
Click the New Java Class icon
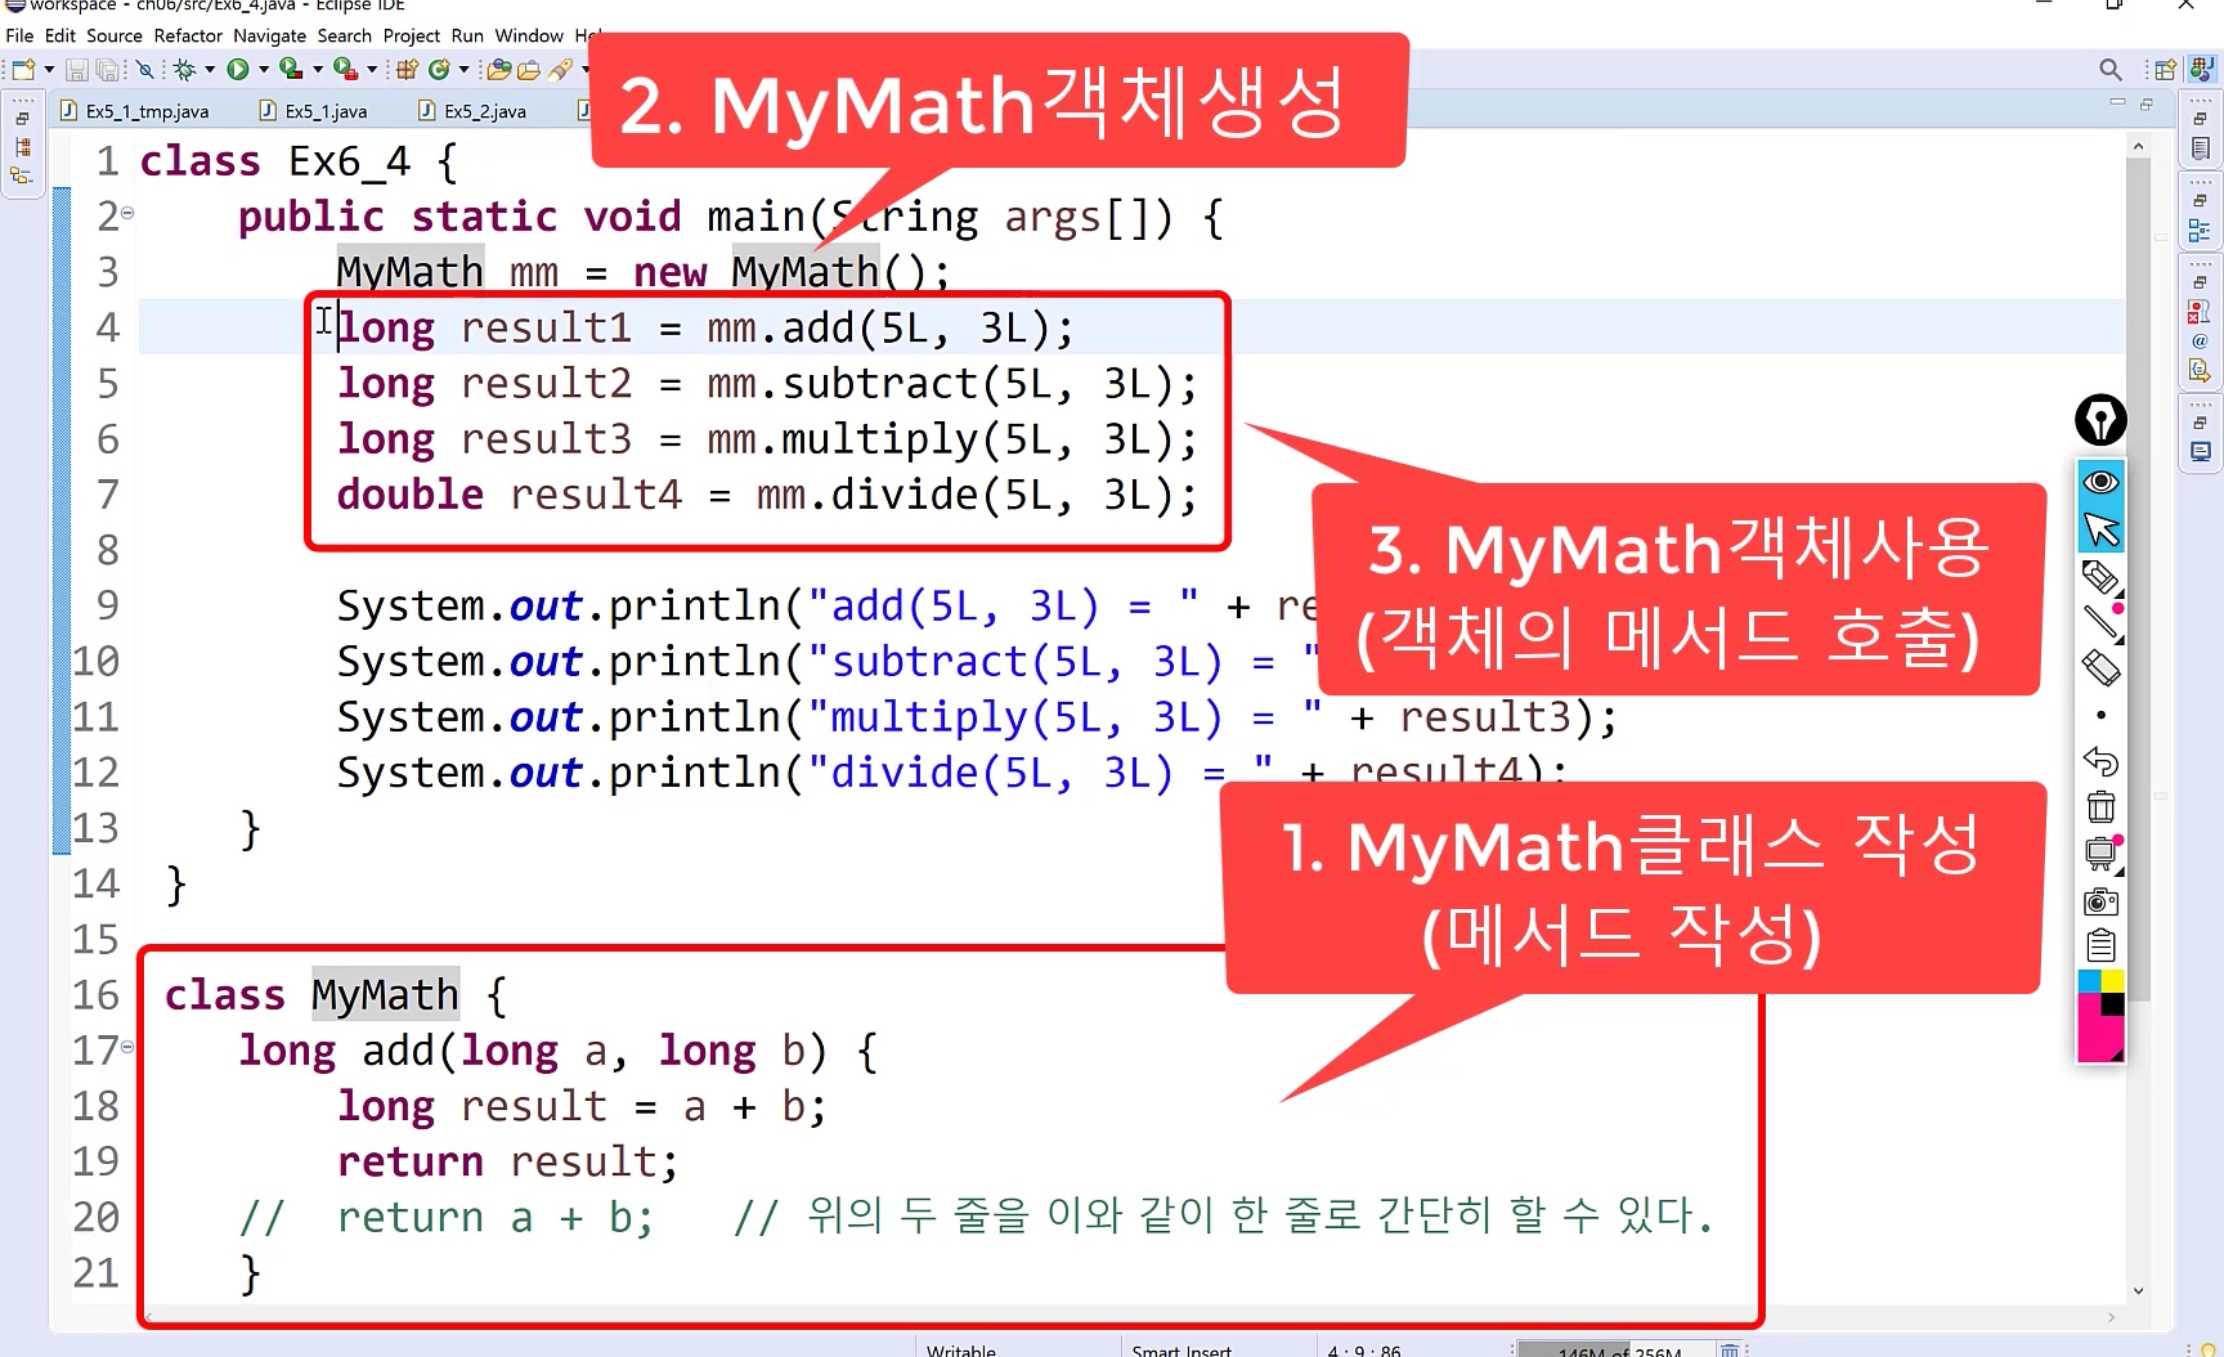click(x=438, y=69)
